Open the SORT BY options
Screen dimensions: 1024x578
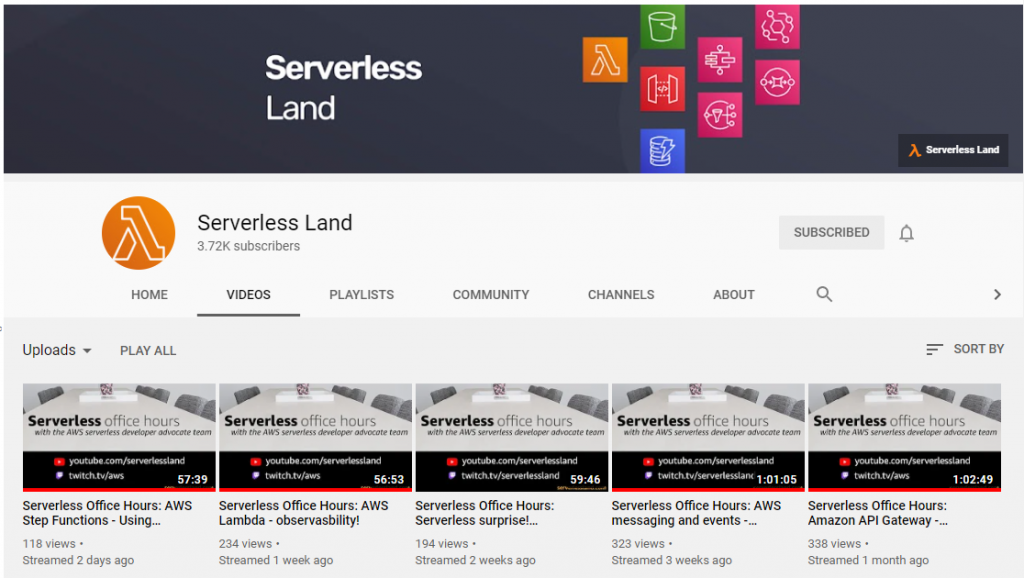click(965, 349)
